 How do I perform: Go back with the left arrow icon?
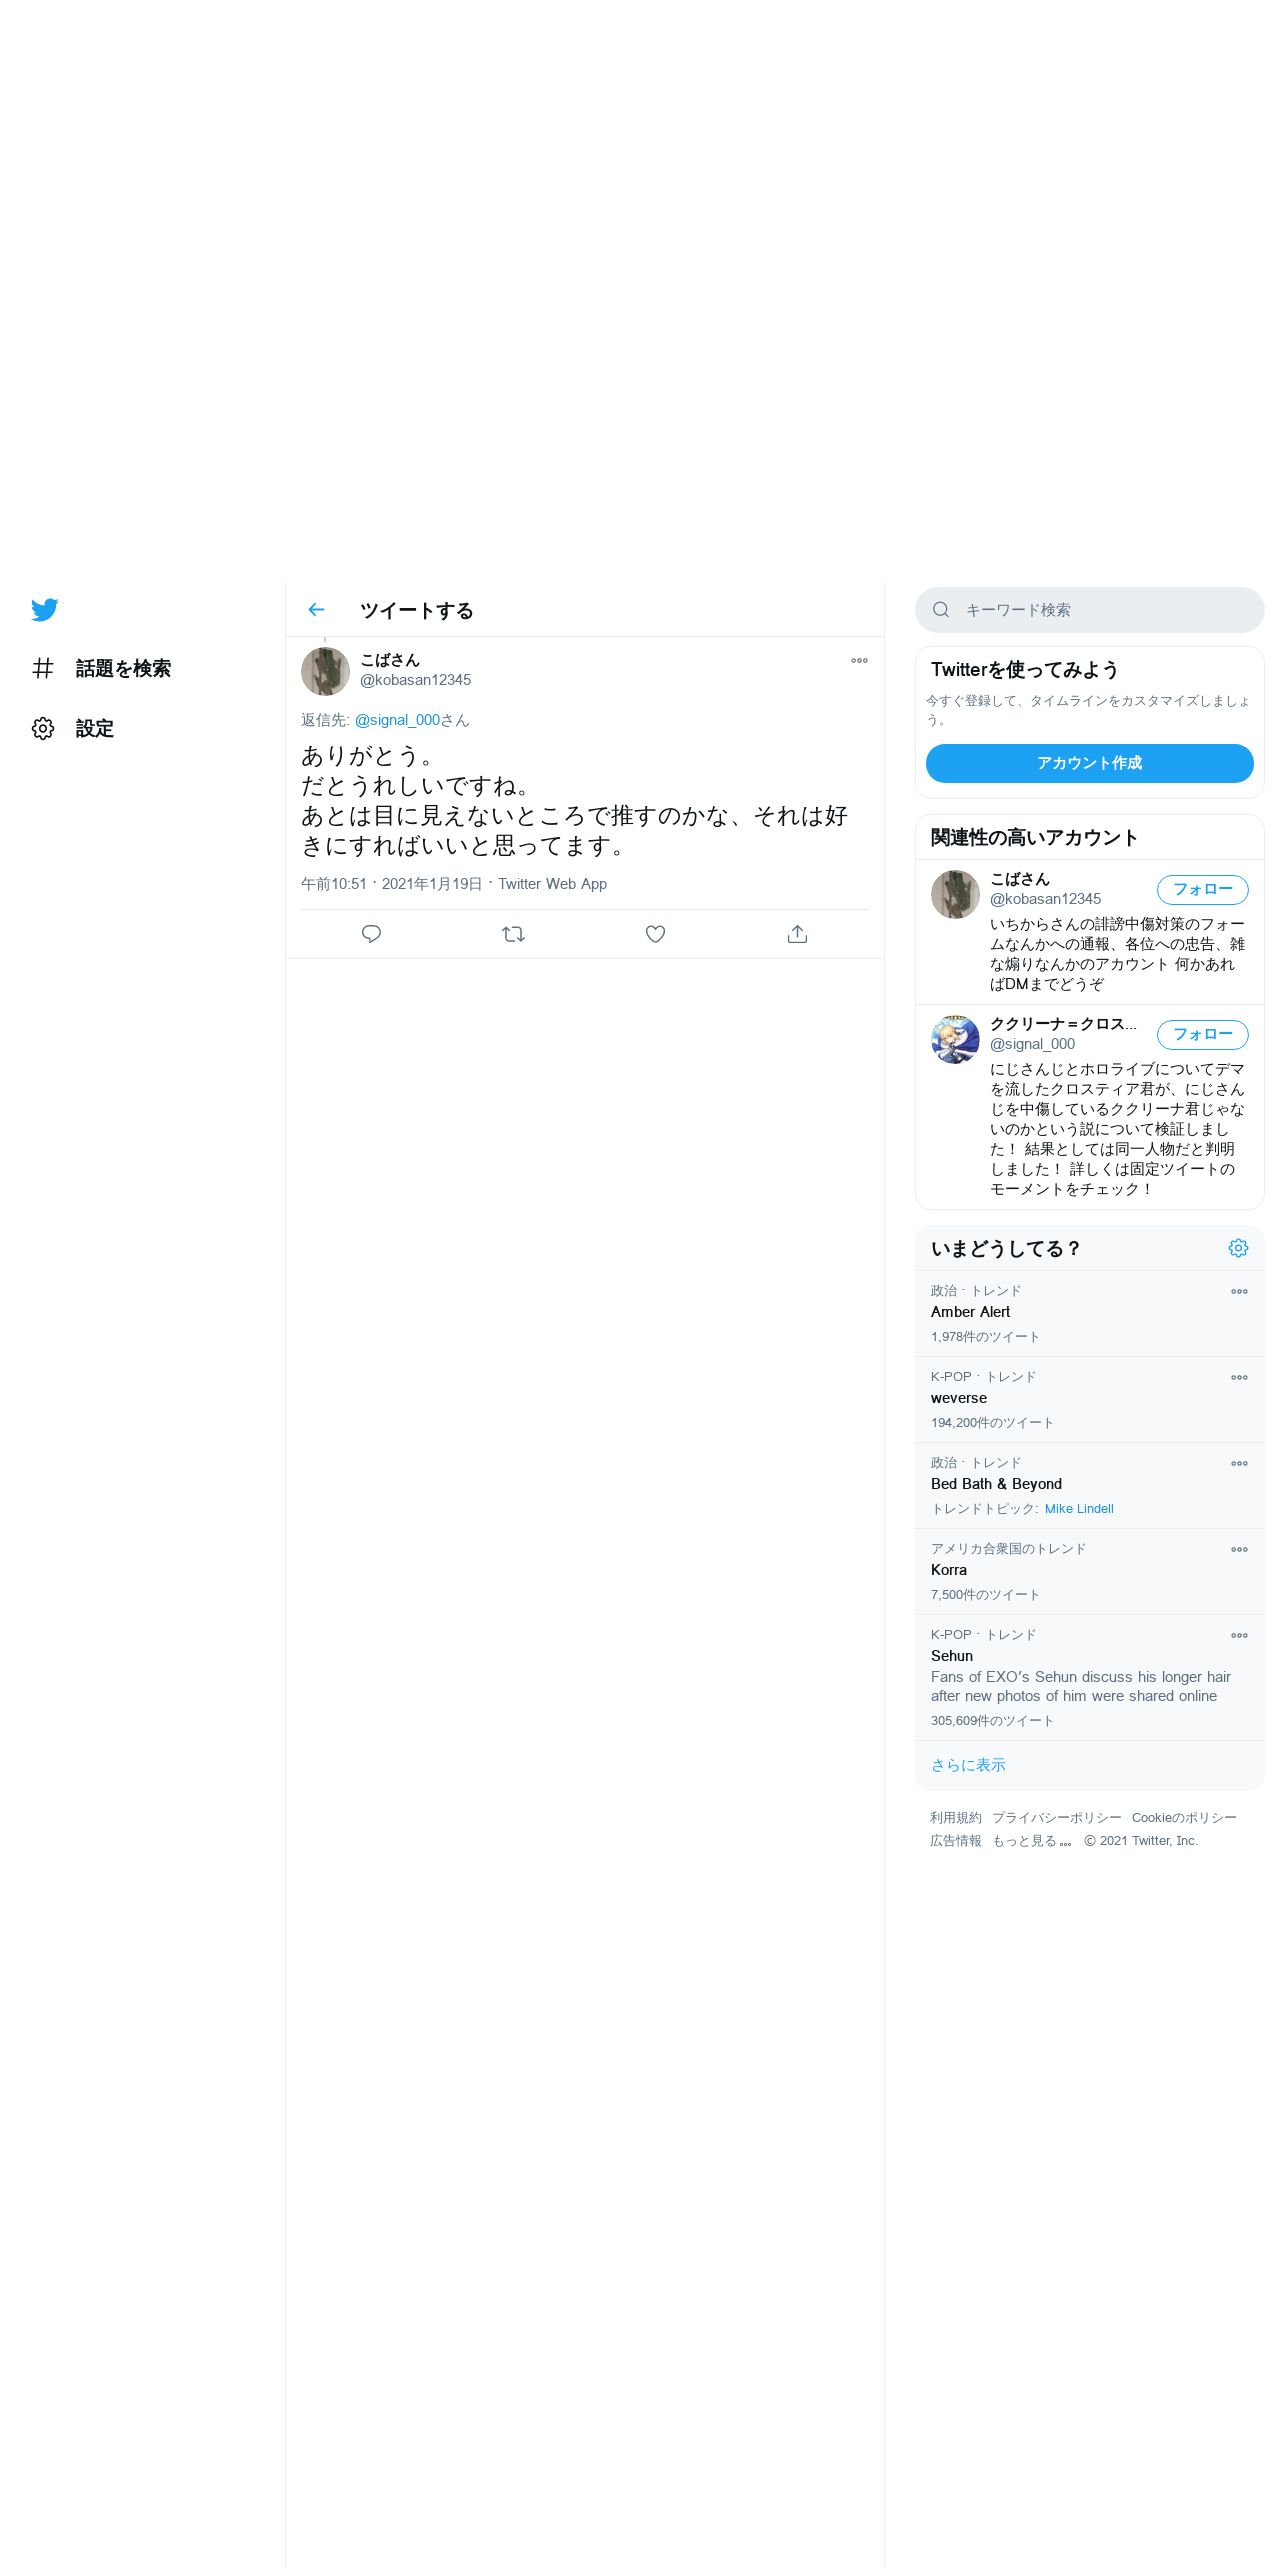[316, 610]
